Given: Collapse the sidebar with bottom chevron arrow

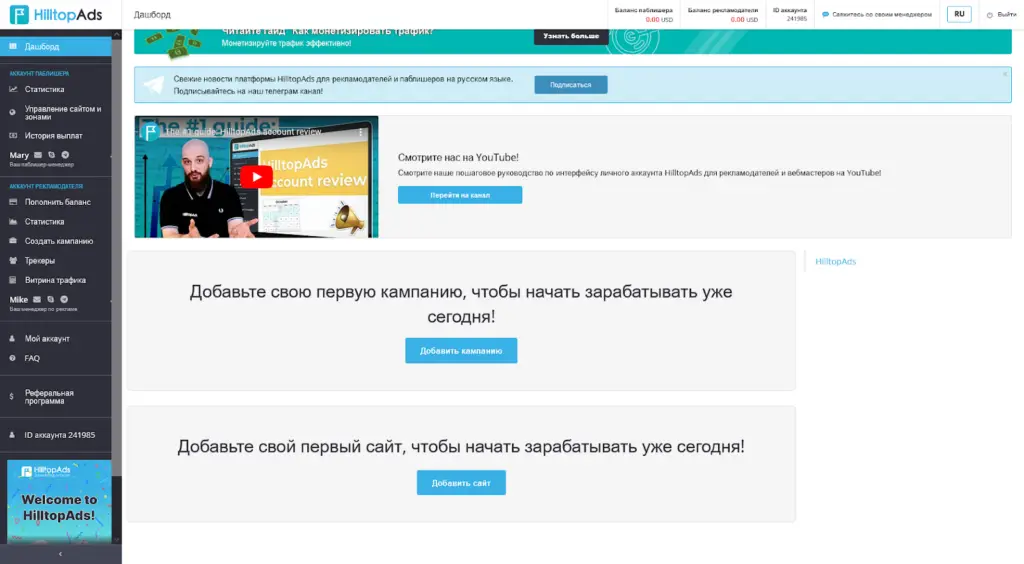Looking at the screenshot, I should [x=60, y=554].
